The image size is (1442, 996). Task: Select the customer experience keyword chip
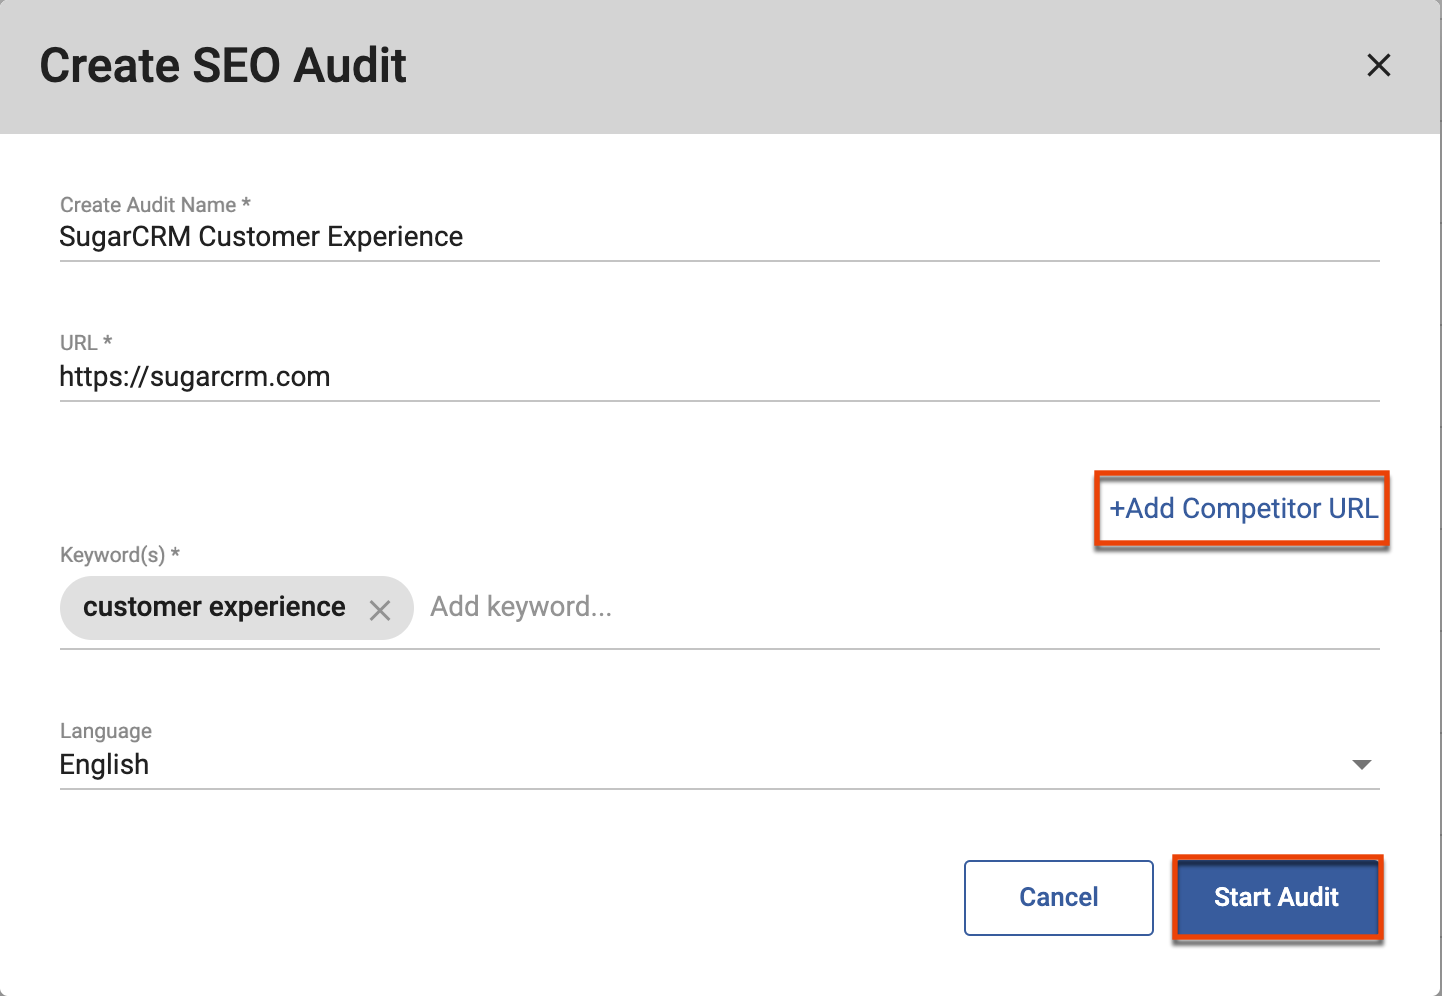pyautogui.click(x=212, y=607)
